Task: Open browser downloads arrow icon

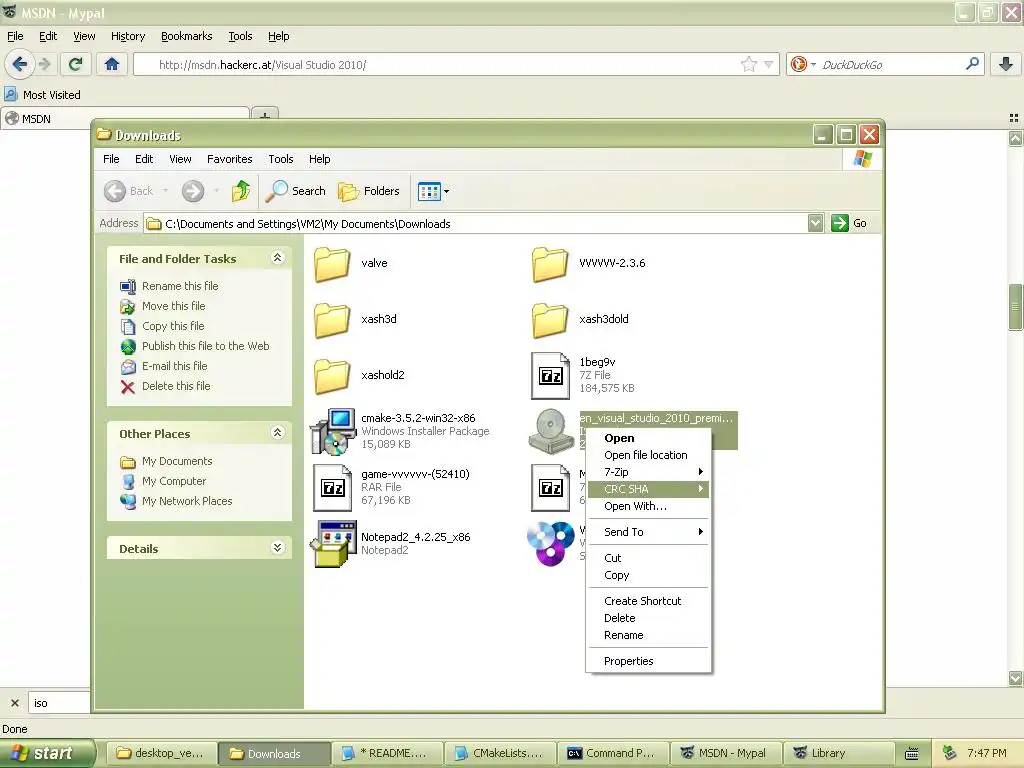Action: (1006, 64)
